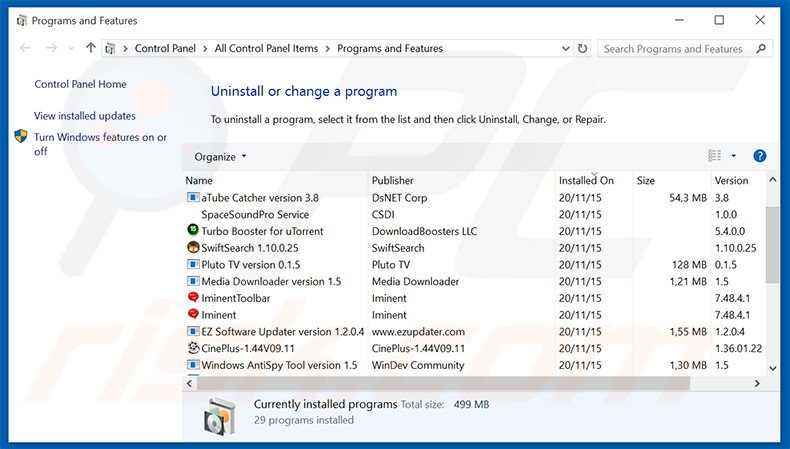
Task: Click the Pluto TV program icon
Action: tap(193, 265)
